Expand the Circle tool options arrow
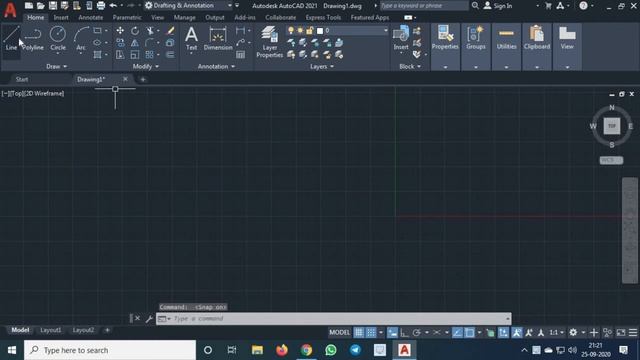This screenshot has width=640, height=360. pos(58,54)
